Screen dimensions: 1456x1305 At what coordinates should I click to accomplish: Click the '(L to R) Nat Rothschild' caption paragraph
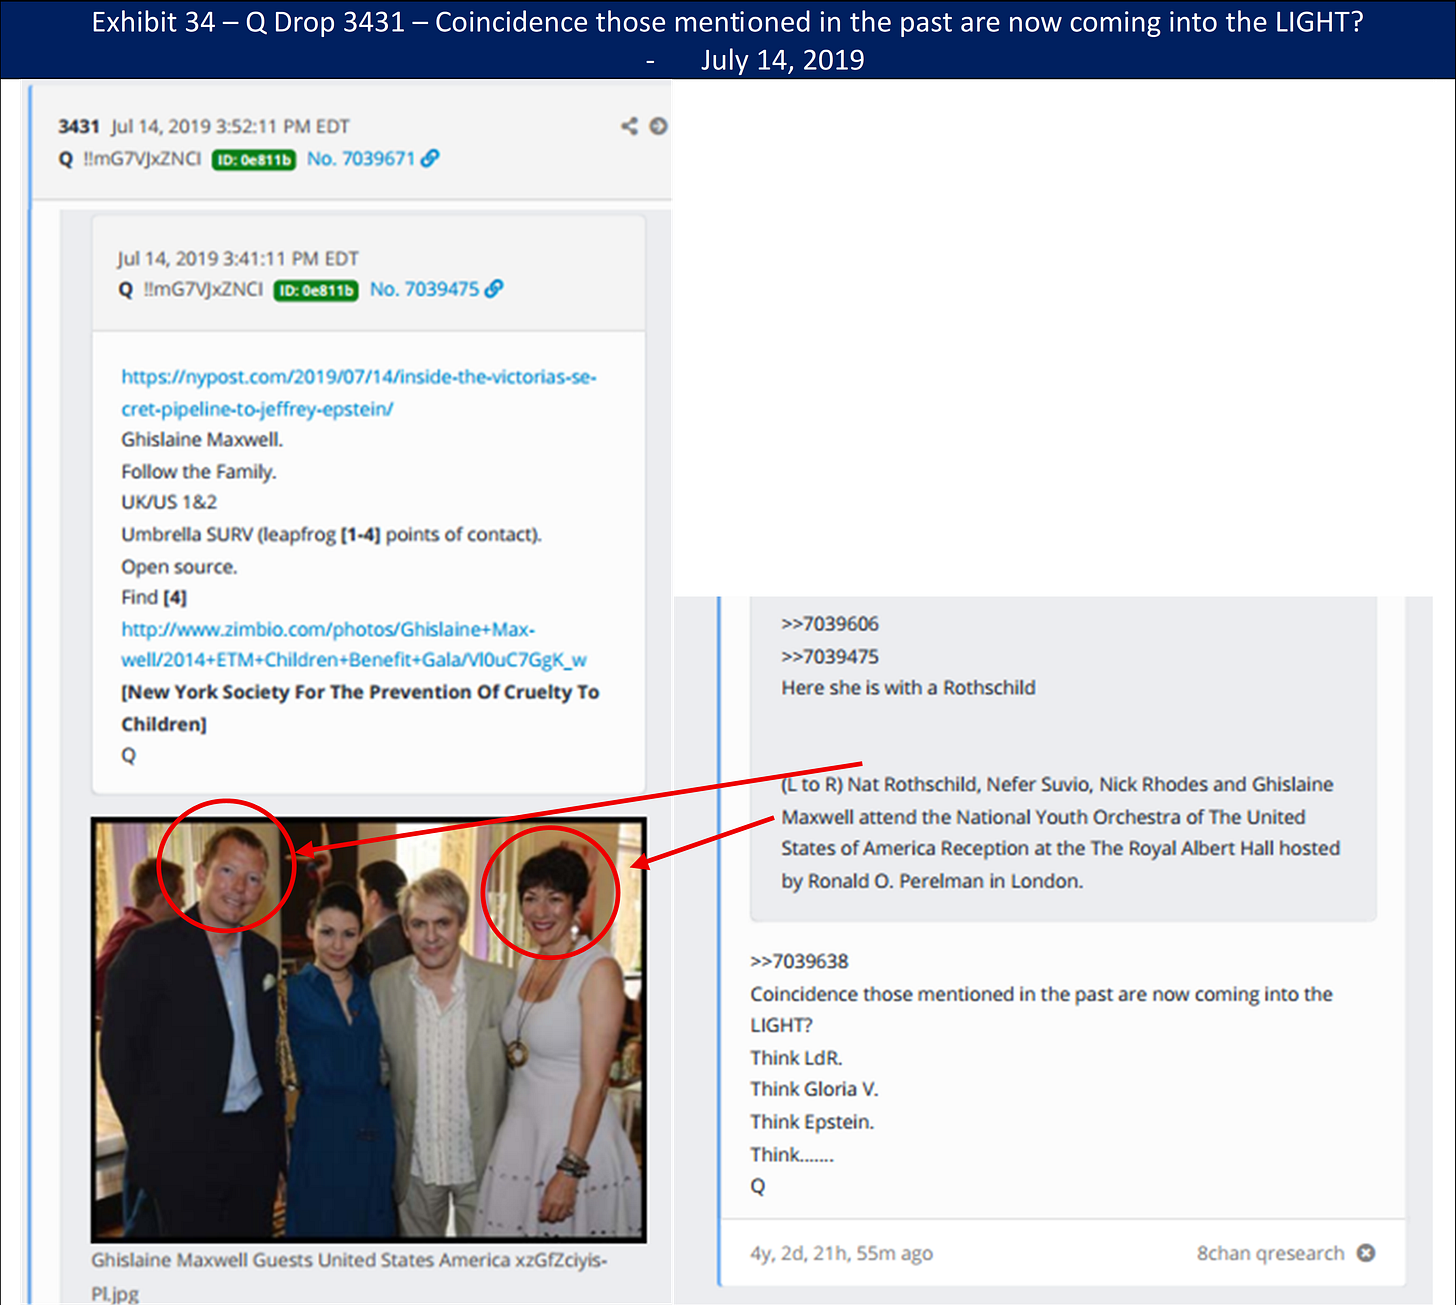click(1060, 832)
